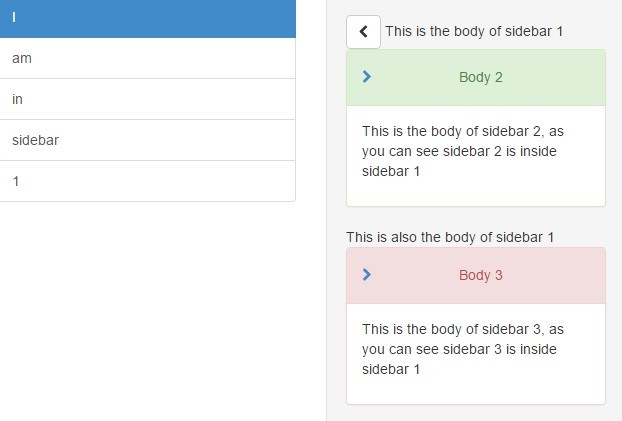Click the gray strip below the Body 3 panel
622x421 pixels.
(475, 413)
